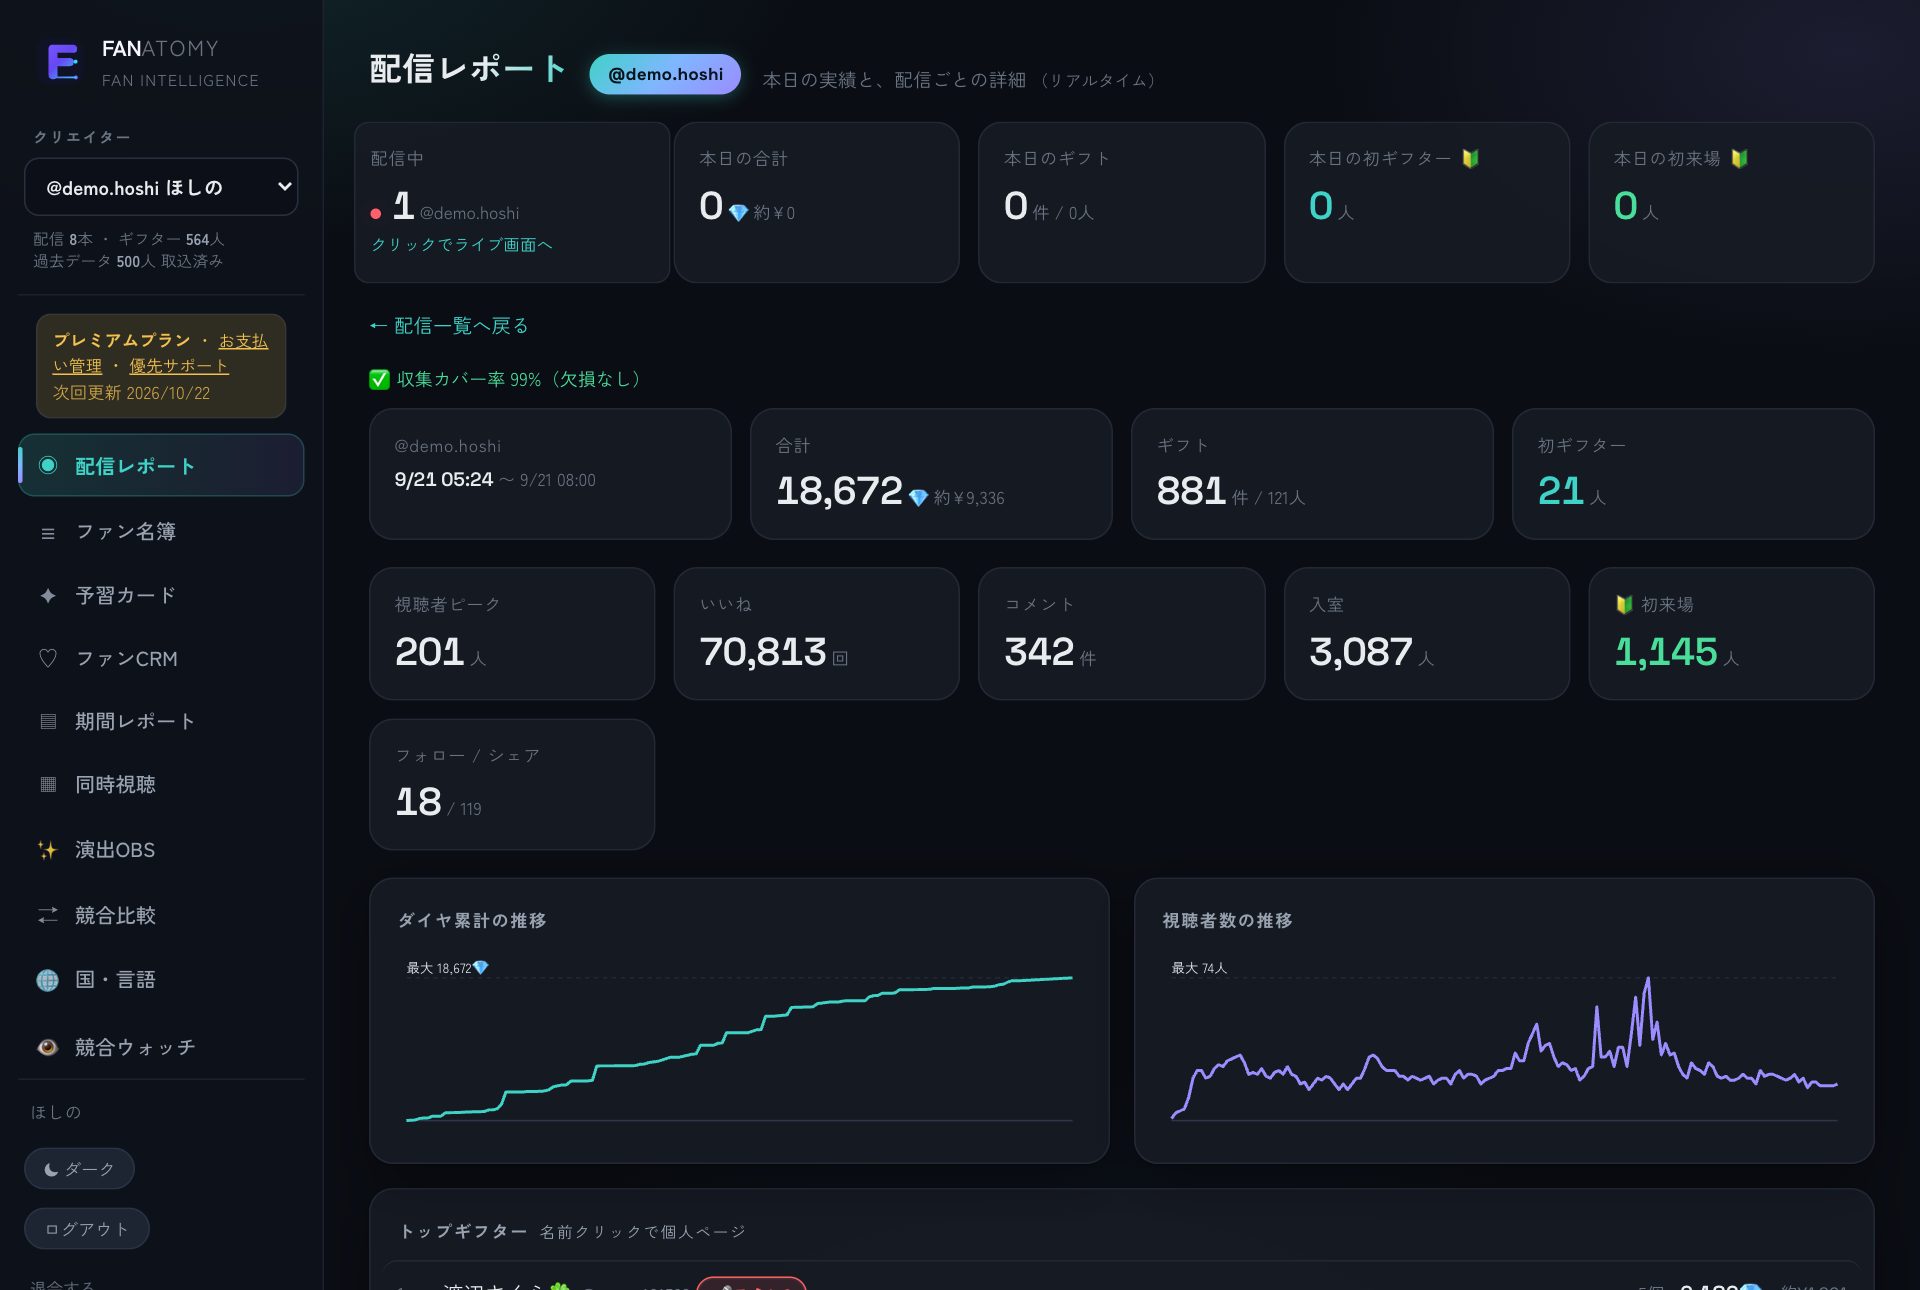
Task: Click the beginner badge in 初来場 card
Action: (x=1624, y=604)
